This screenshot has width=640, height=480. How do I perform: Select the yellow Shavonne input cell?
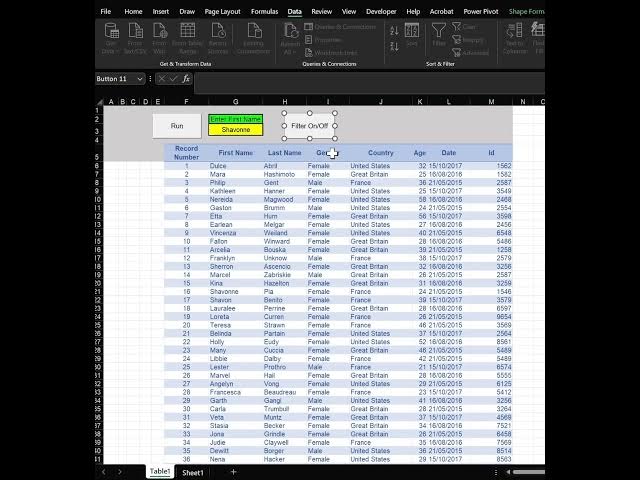236,130
